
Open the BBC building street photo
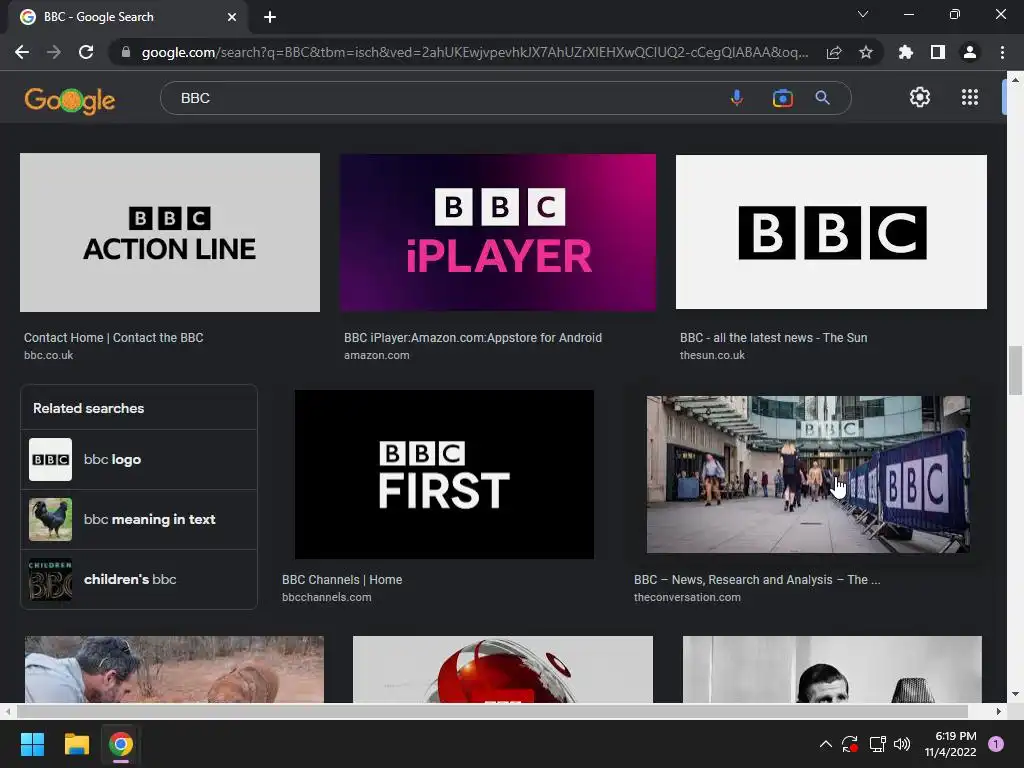808,475
